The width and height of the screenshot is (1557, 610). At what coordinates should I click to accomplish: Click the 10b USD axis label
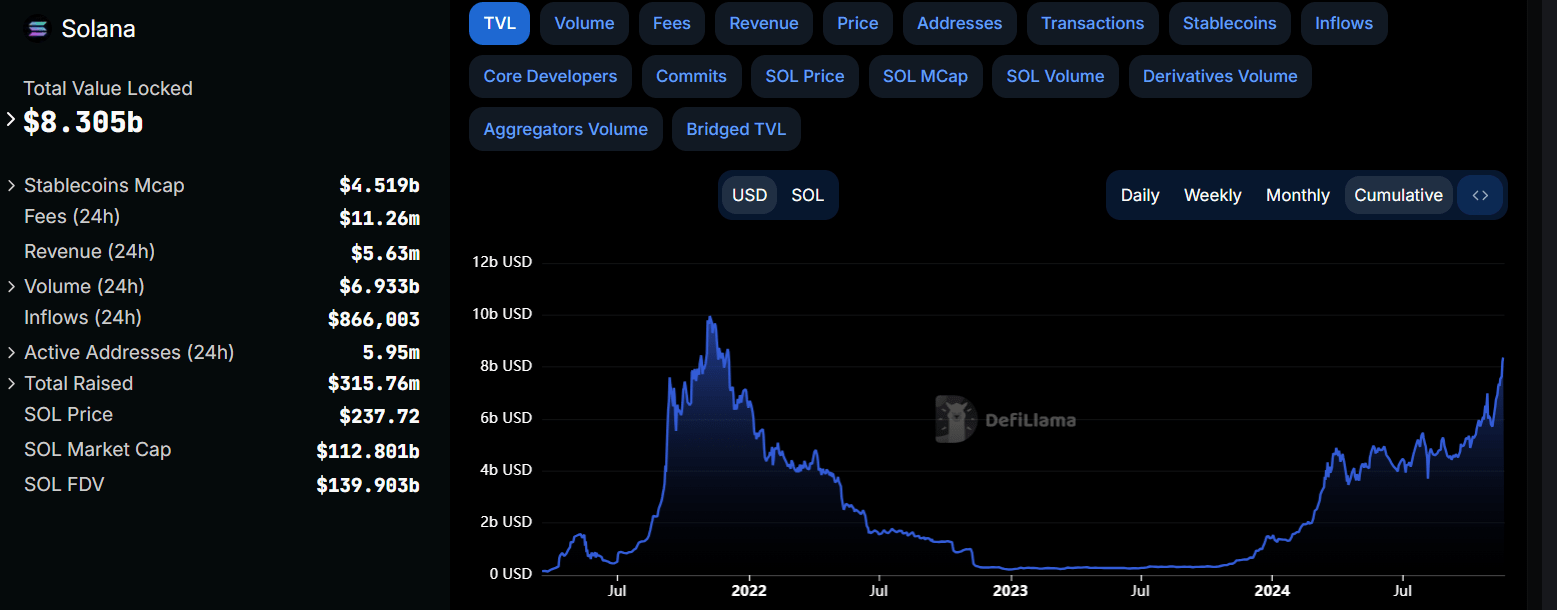click(502, 314)
